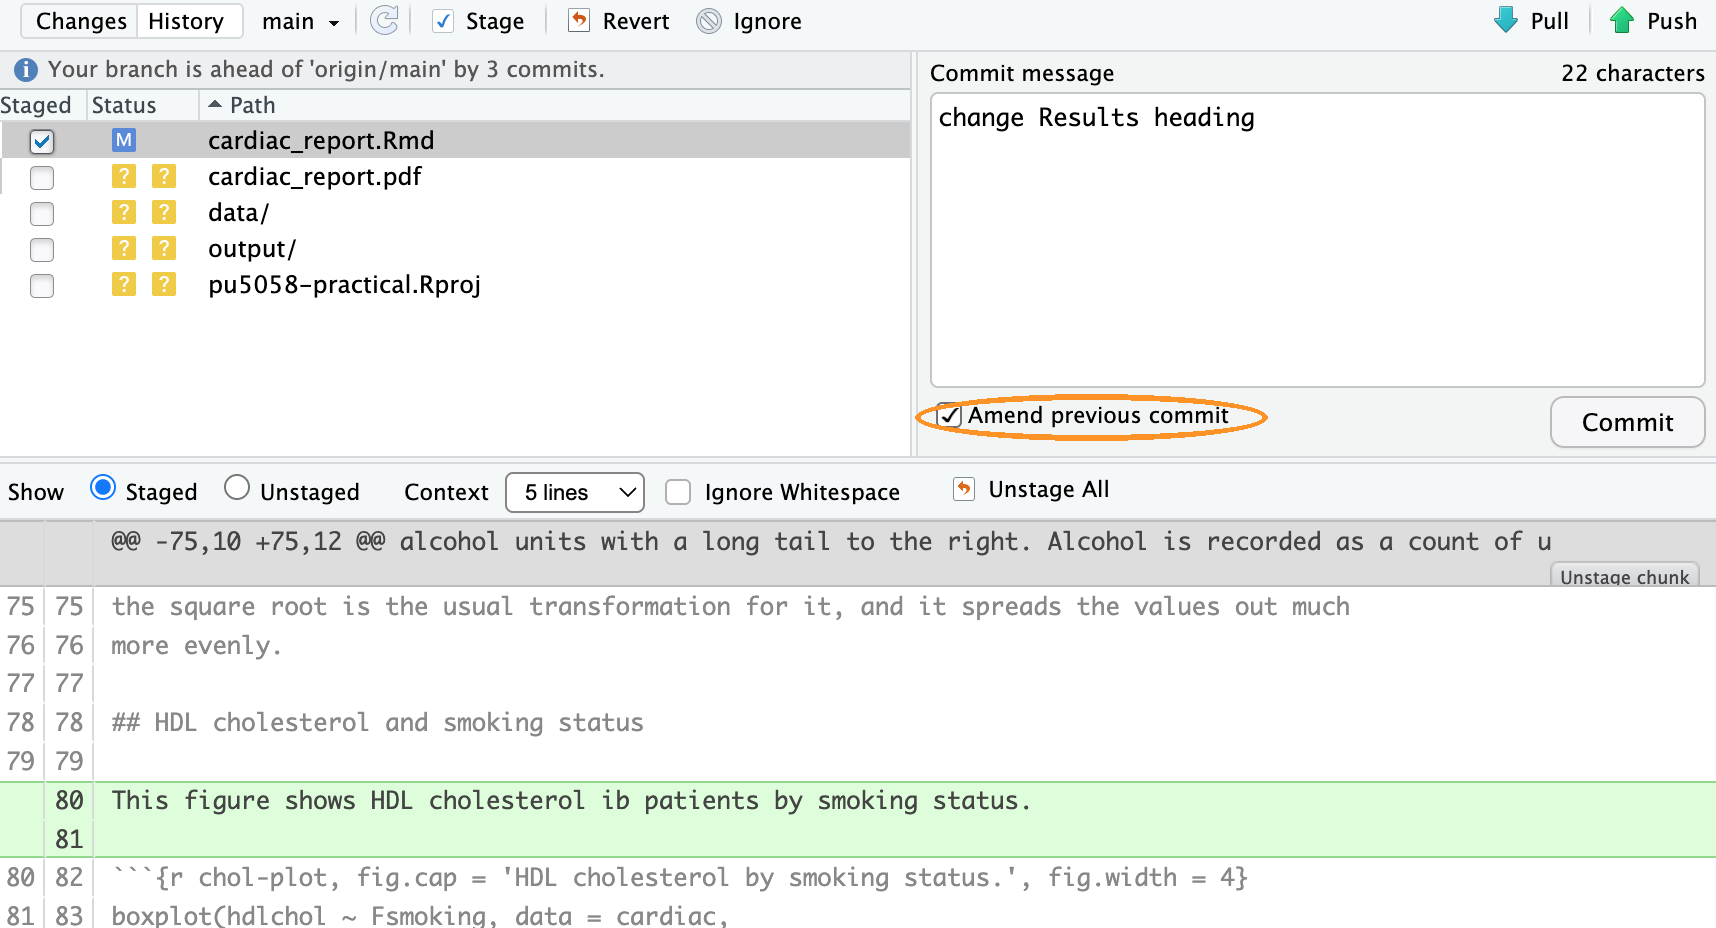Image resolution: width=1716 pixels, height=928 pixels.
Task: Click the chol-plot code chunk line
Action: click(680, 877)
